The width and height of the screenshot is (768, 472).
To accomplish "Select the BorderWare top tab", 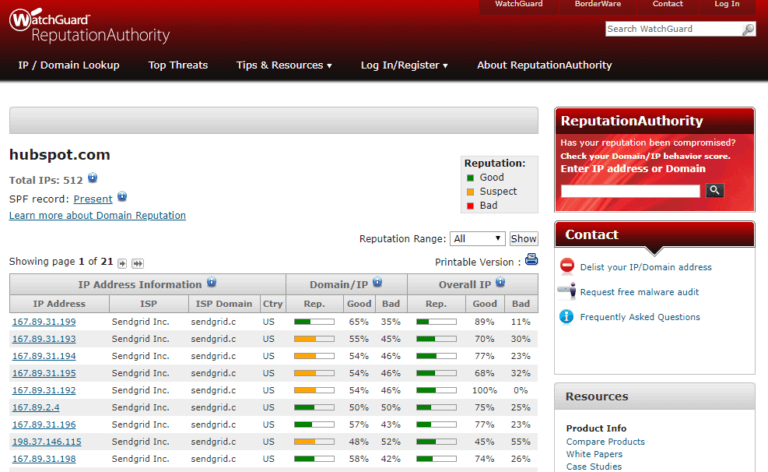I will pos(598,5).
